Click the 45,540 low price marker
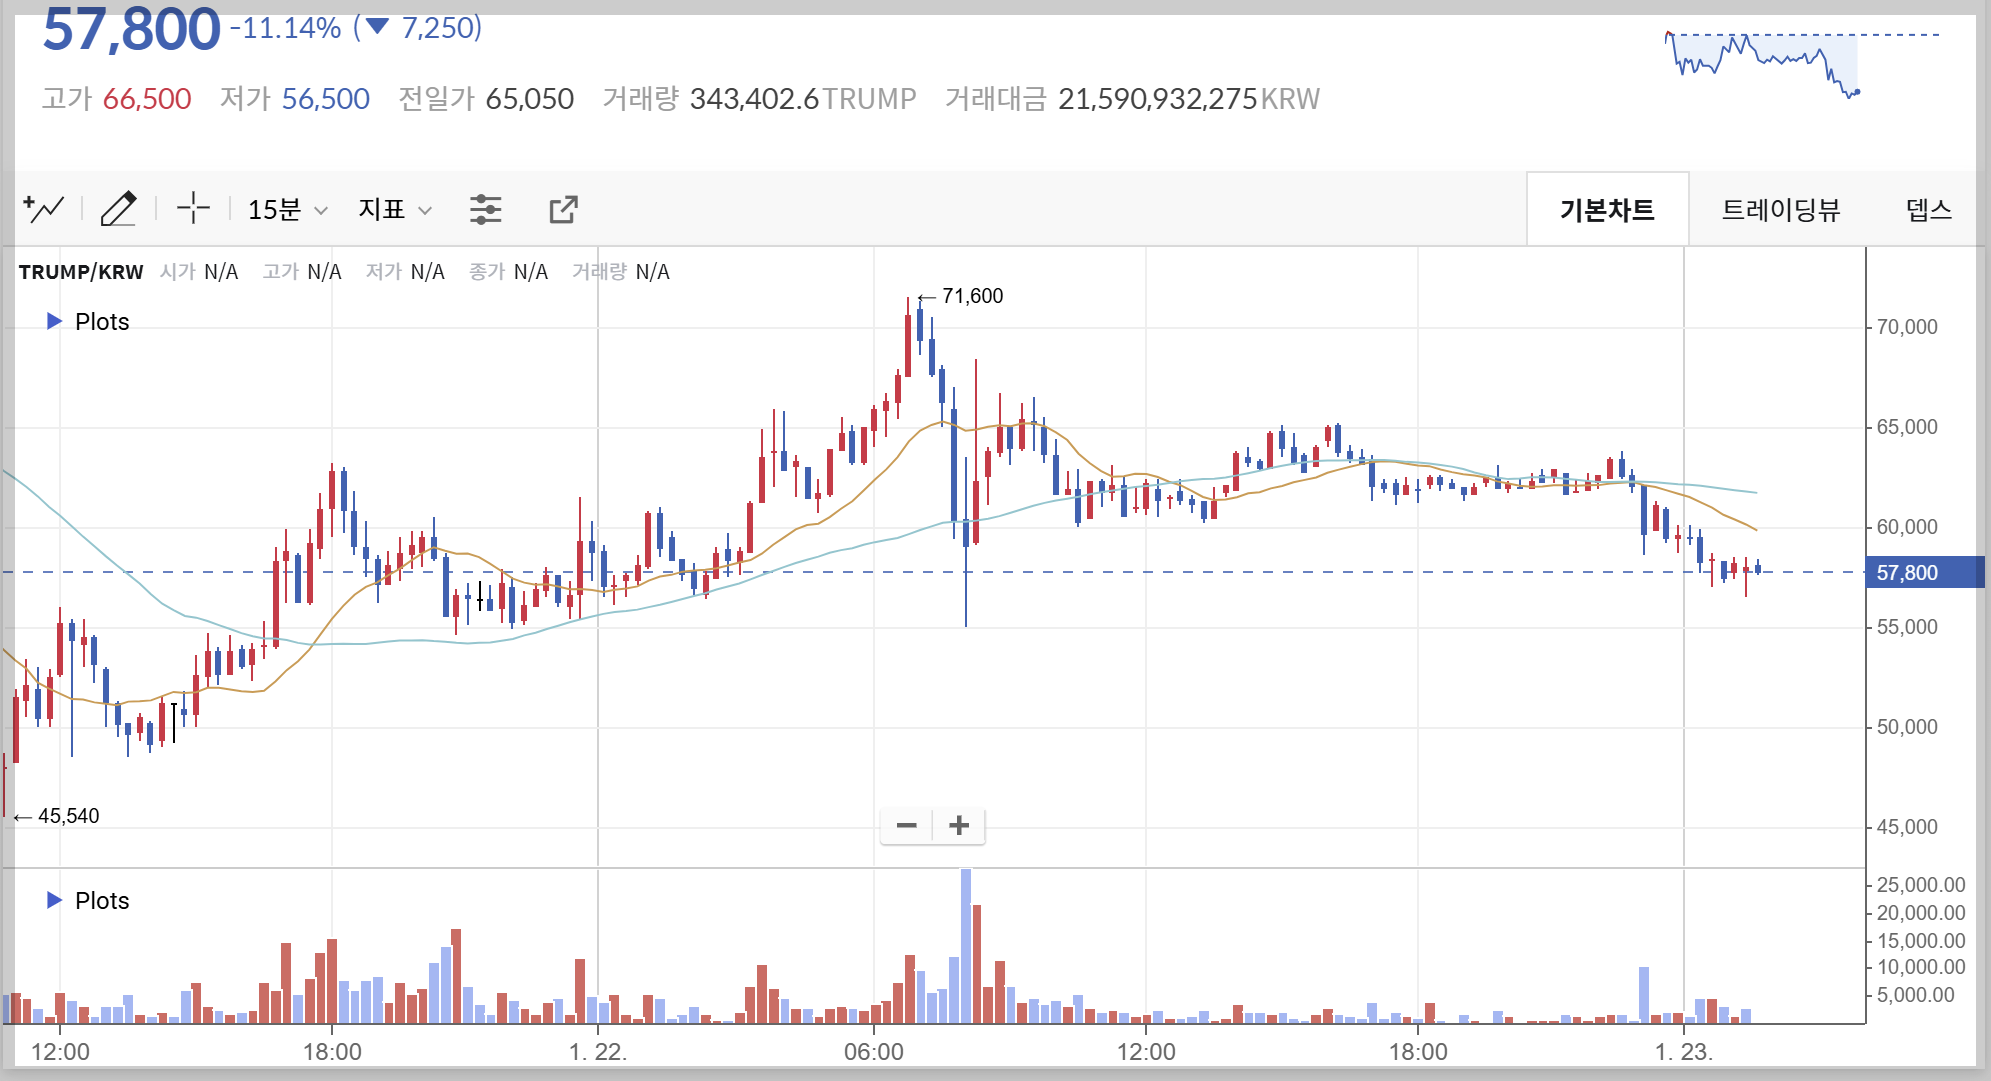The height and width of the screenshot is (1081, 1991). pos(68,816)
